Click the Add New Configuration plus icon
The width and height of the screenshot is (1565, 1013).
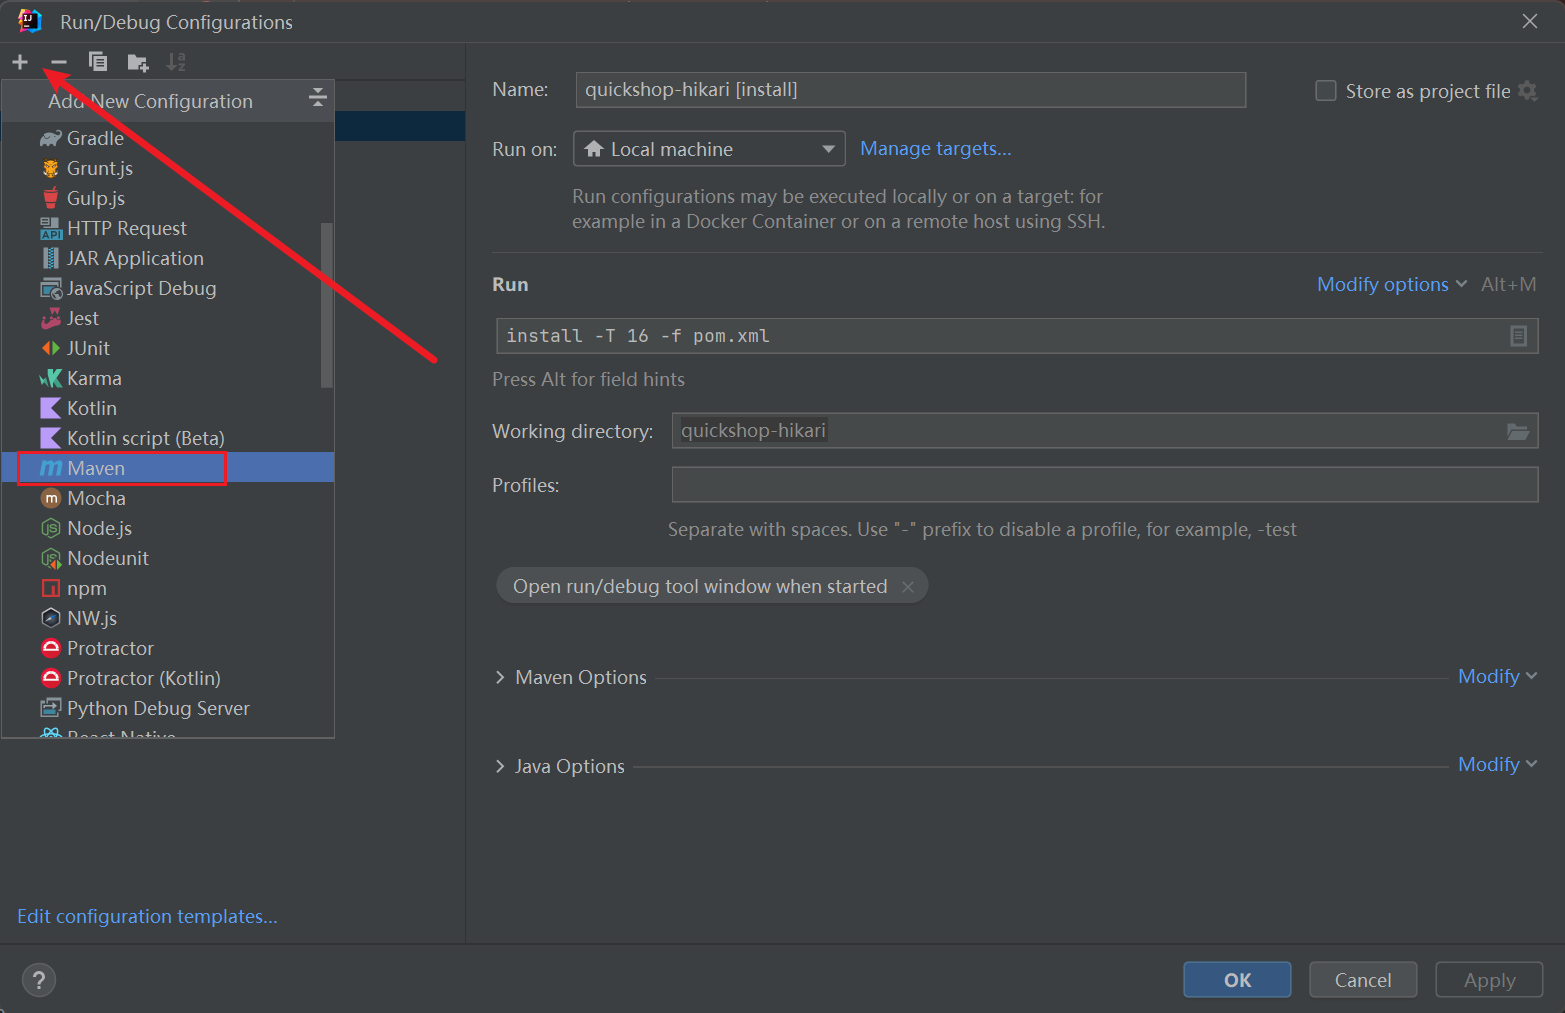coord(20,62)
